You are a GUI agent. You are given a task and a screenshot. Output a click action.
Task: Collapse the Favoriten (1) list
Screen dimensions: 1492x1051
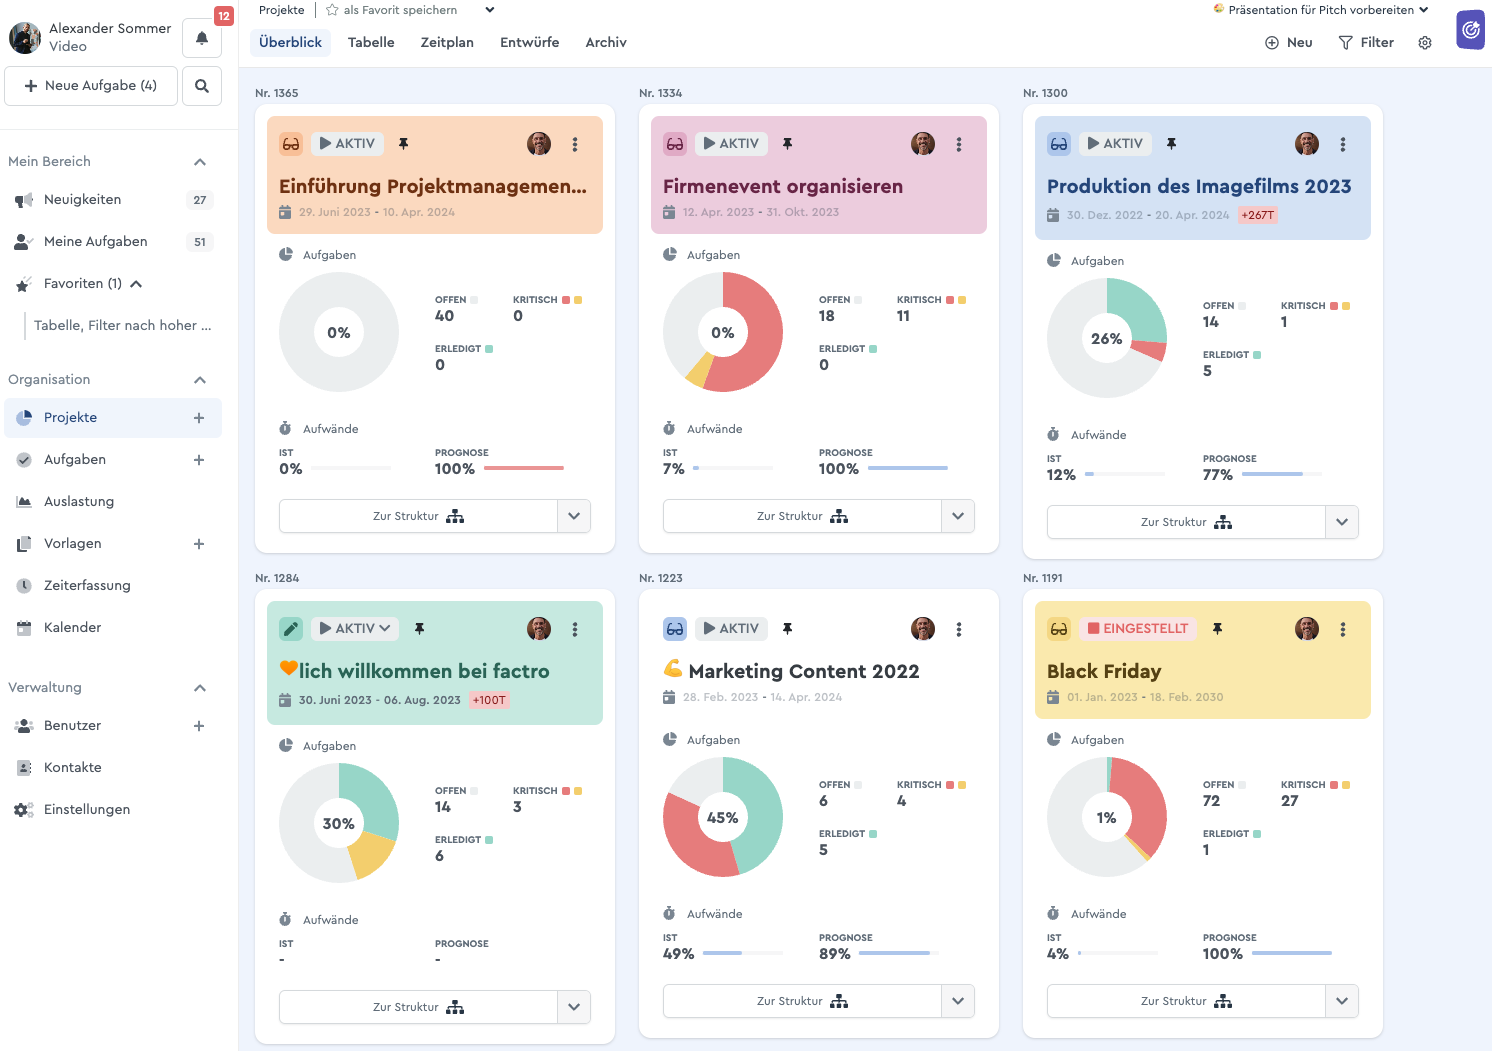[x=136, y=284]
